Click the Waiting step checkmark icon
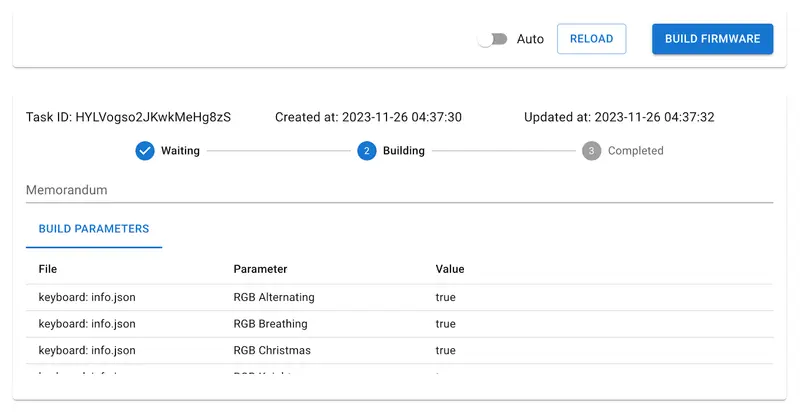Viewport: 800px width, 412px height. click(x=145, y=151)
